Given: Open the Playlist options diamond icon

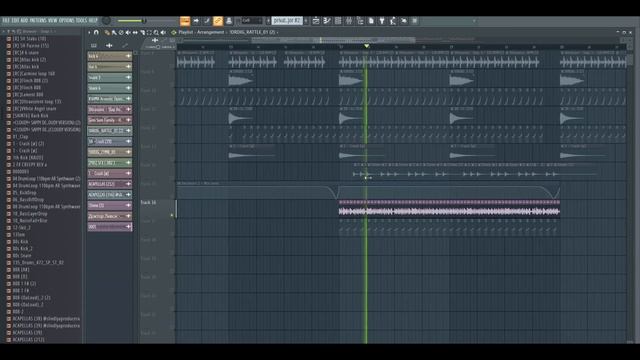Looking at the screenshot, I should [x=173, y=32].
